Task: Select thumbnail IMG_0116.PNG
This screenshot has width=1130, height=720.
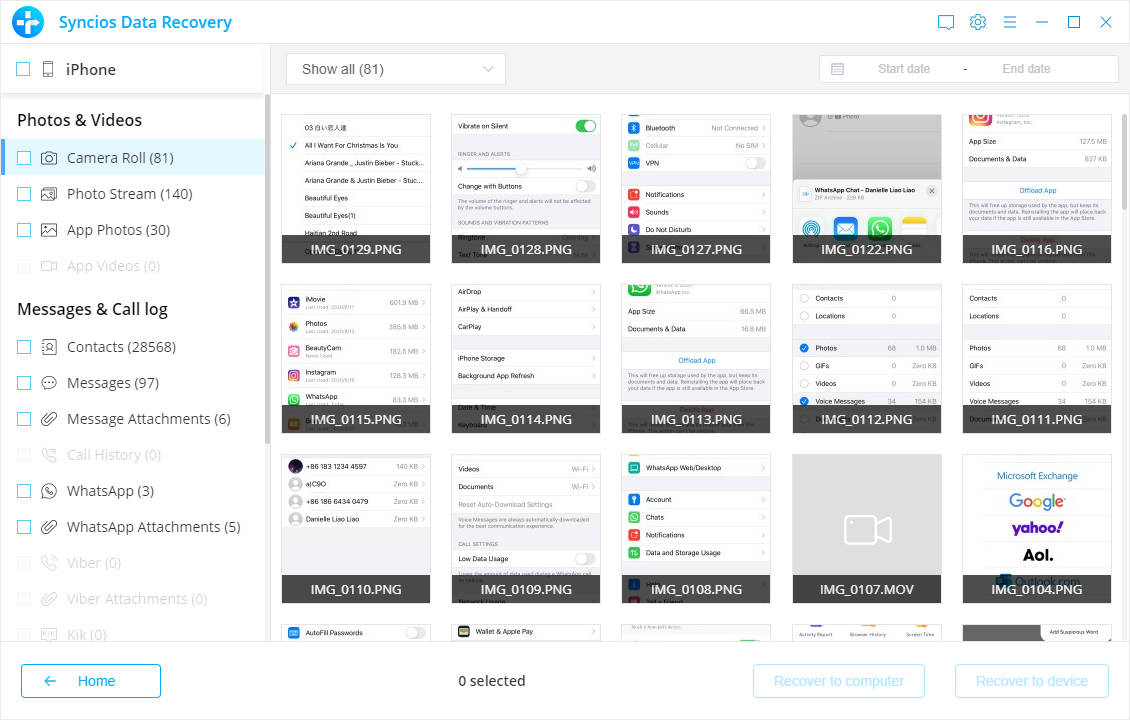Action: point(1037,189)
